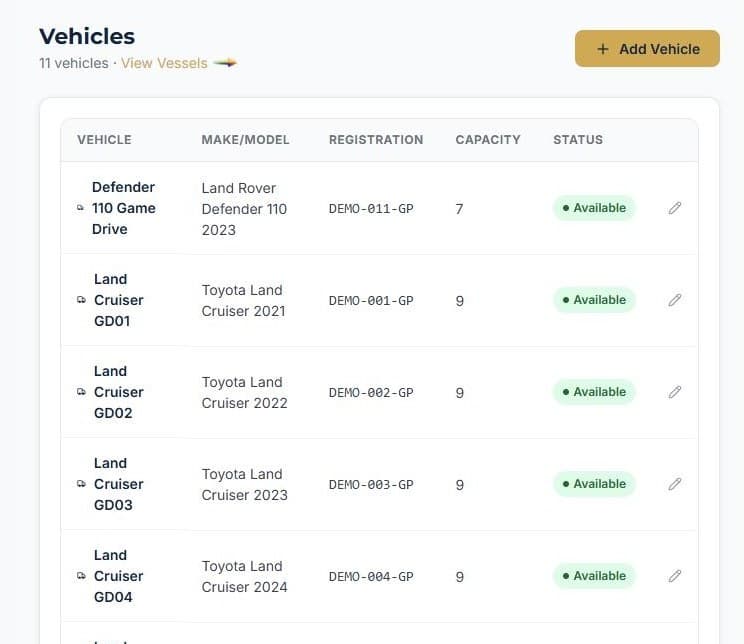The height and width of the screenshot is (644, 744).
Task: Click the arrow icon next to View Vessels
Action: point(225,63)
